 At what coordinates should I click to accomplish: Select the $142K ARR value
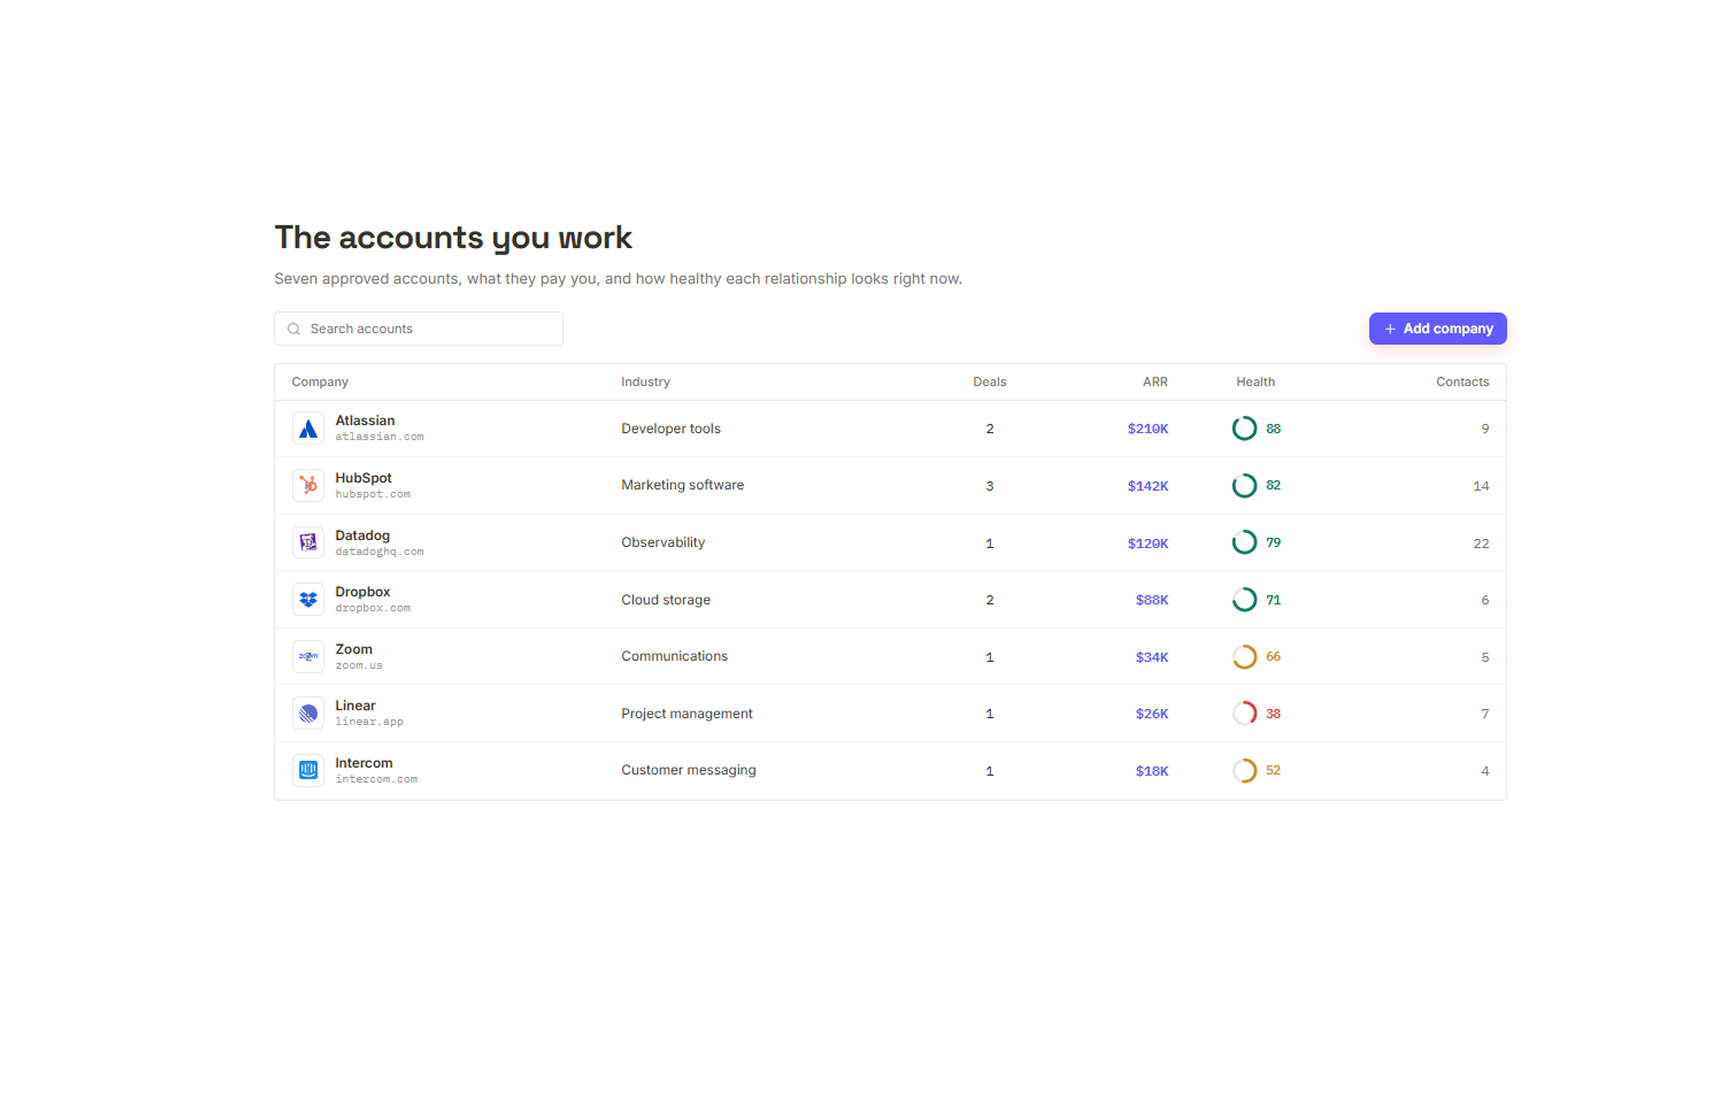1147,486
